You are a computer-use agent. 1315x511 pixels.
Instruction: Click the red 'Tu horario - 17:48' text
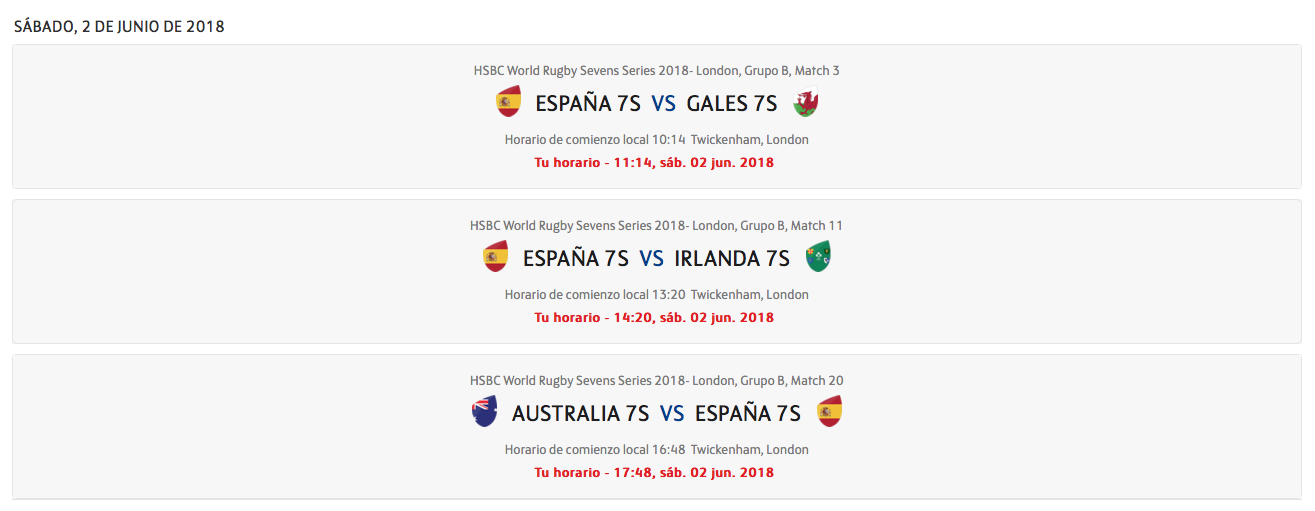click(654, 472)
